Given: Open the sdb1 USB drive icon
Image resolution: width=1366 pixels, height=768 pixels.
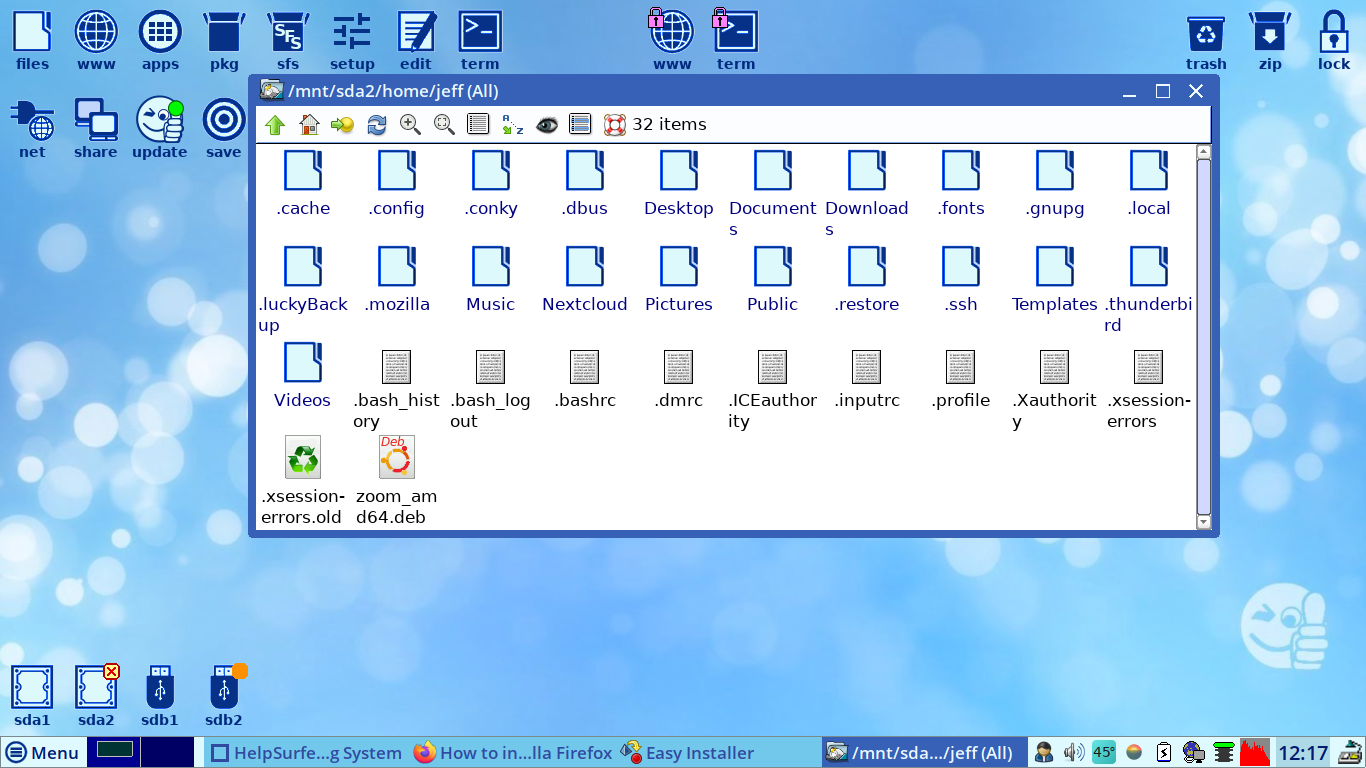Looking at the screenshot, I should (160, 696).
